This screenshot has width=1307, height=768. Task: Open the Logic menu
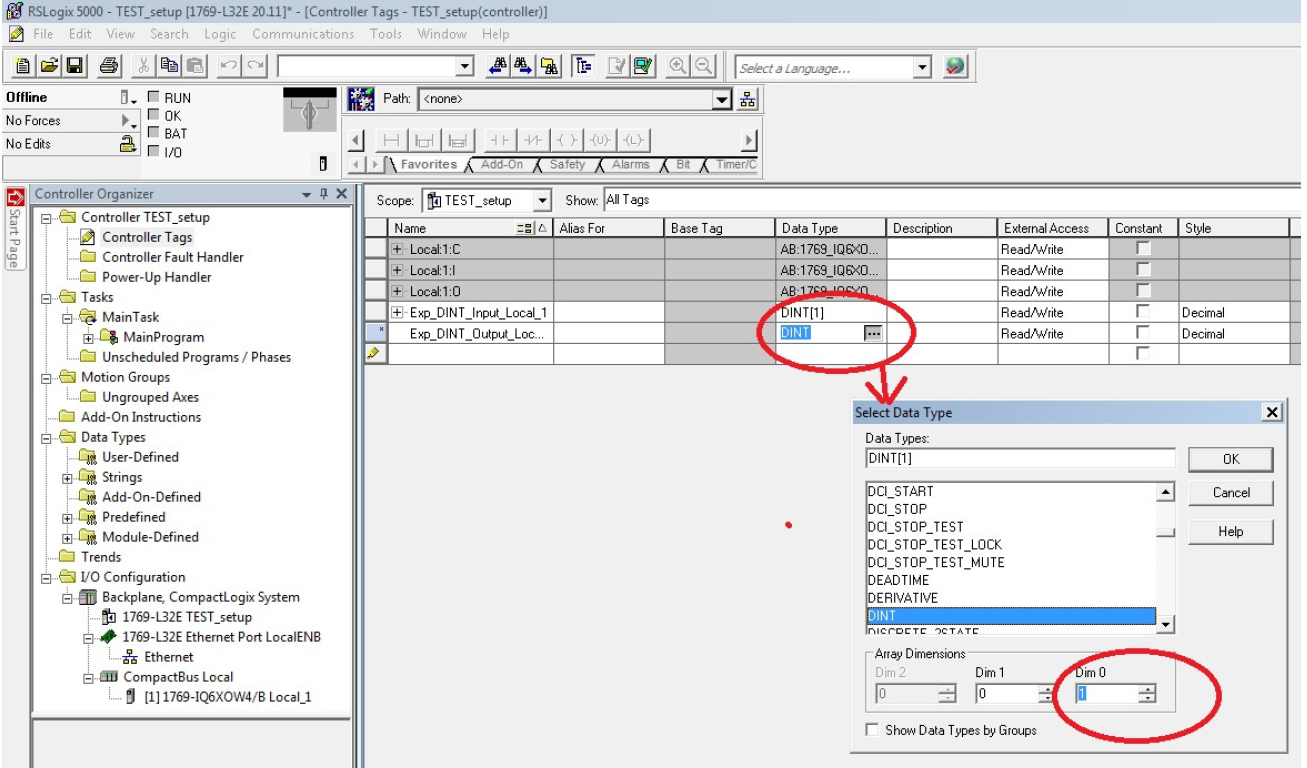[220, 34]
